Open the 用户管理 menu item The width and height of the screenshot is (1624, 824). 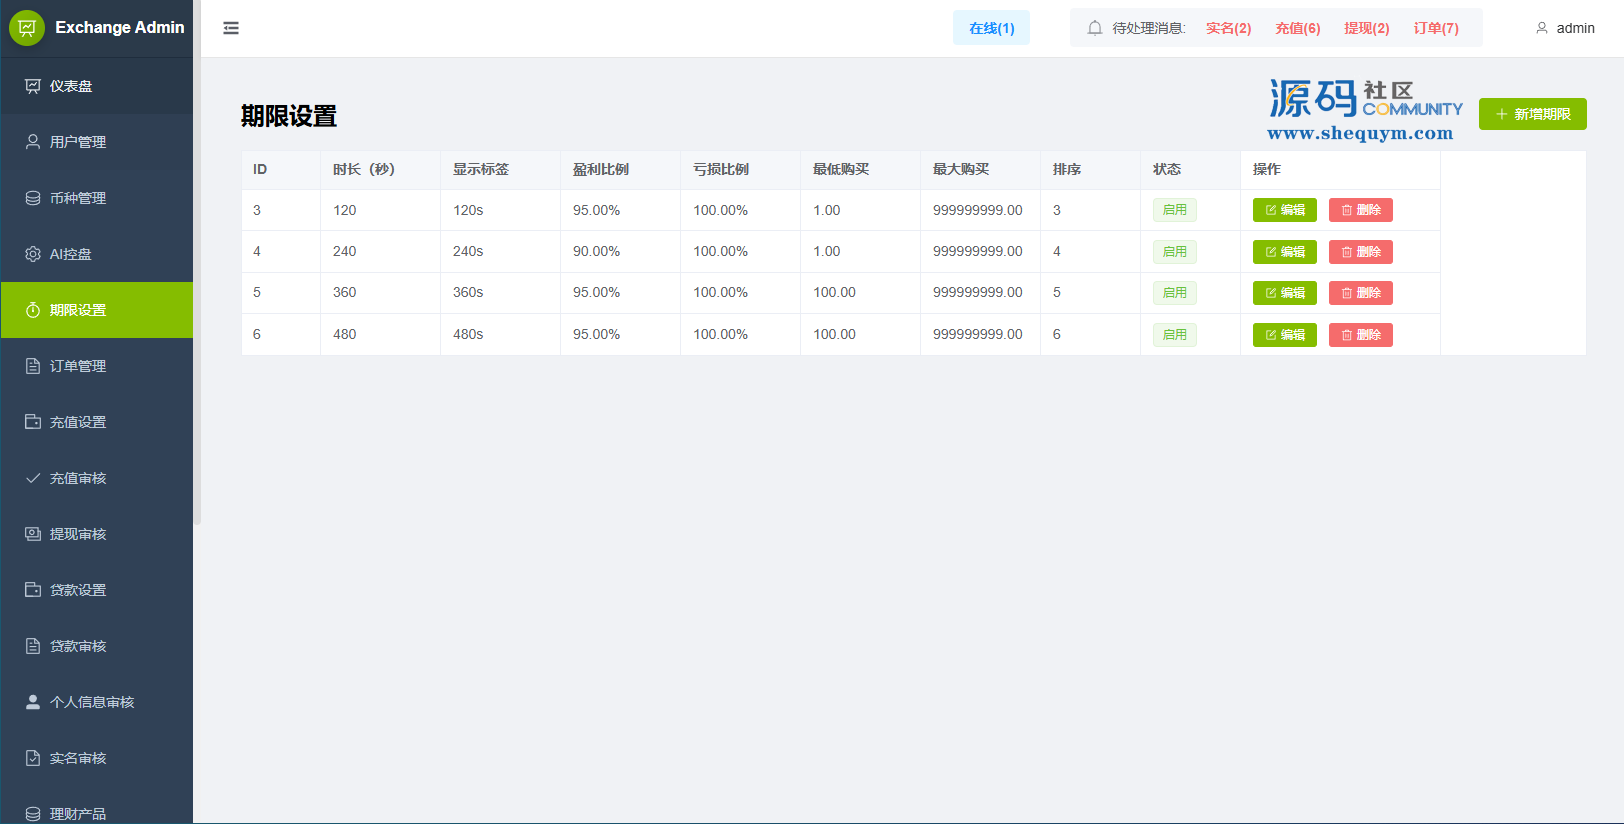tap(97, 142)
